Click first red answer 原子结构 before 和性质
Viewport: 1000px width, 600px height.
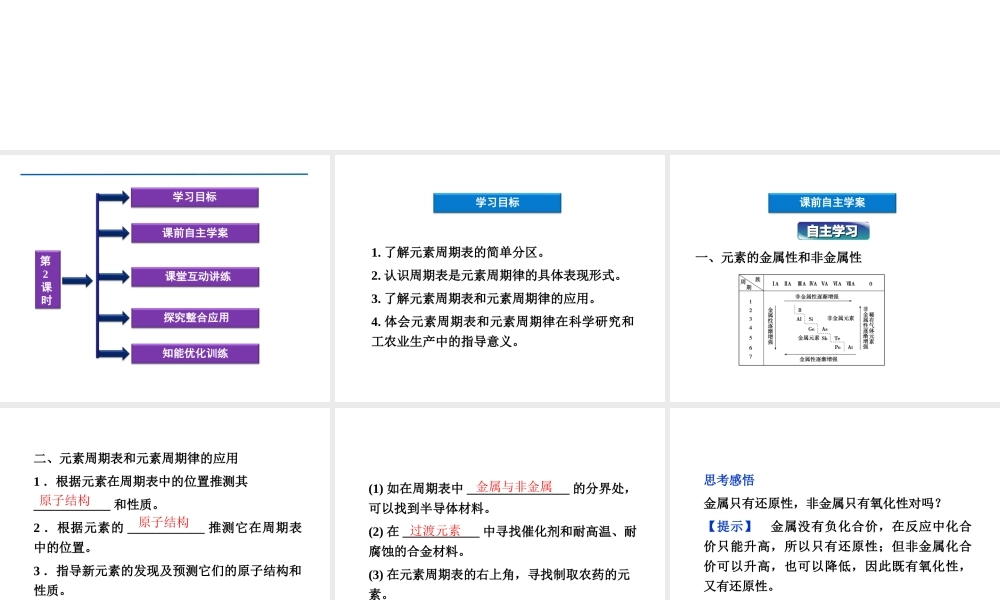click(x=64, y=501)
